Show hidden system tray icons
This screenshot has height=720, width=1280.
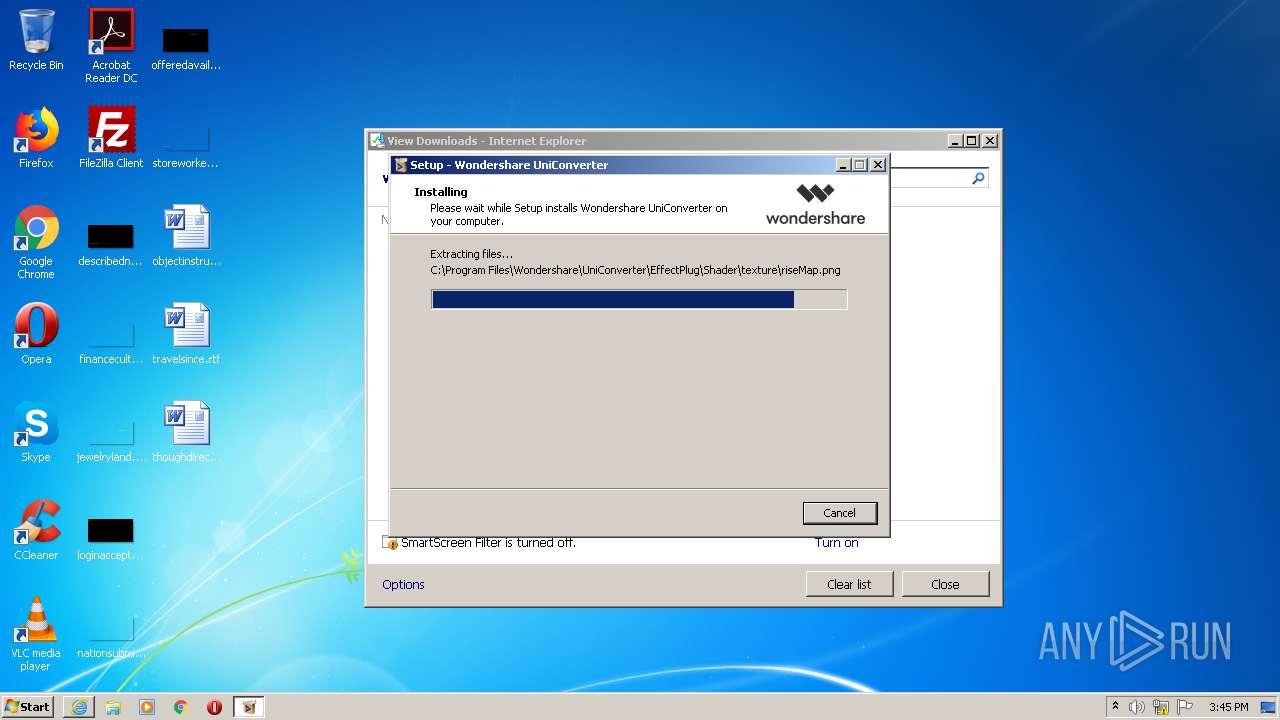(1116, 707)
